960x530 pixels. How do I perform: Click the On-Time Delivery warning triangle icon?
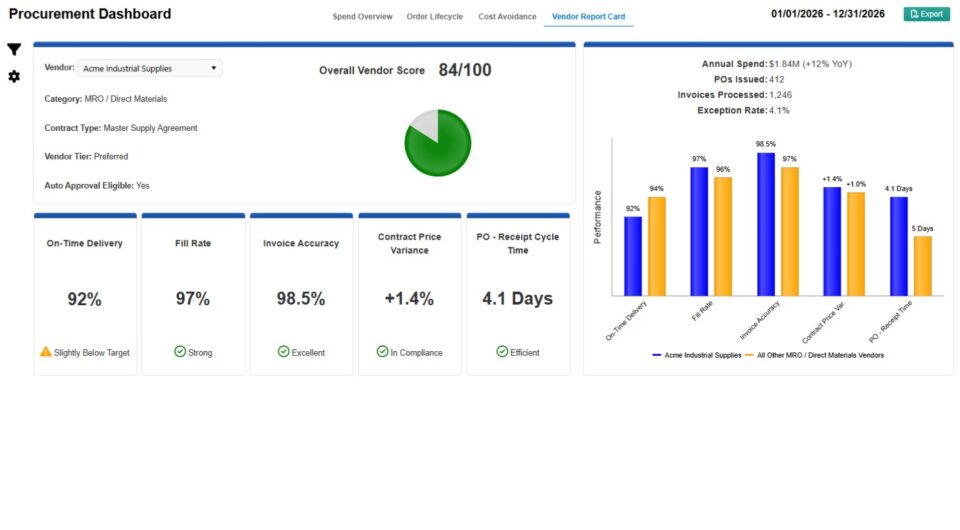45,352
